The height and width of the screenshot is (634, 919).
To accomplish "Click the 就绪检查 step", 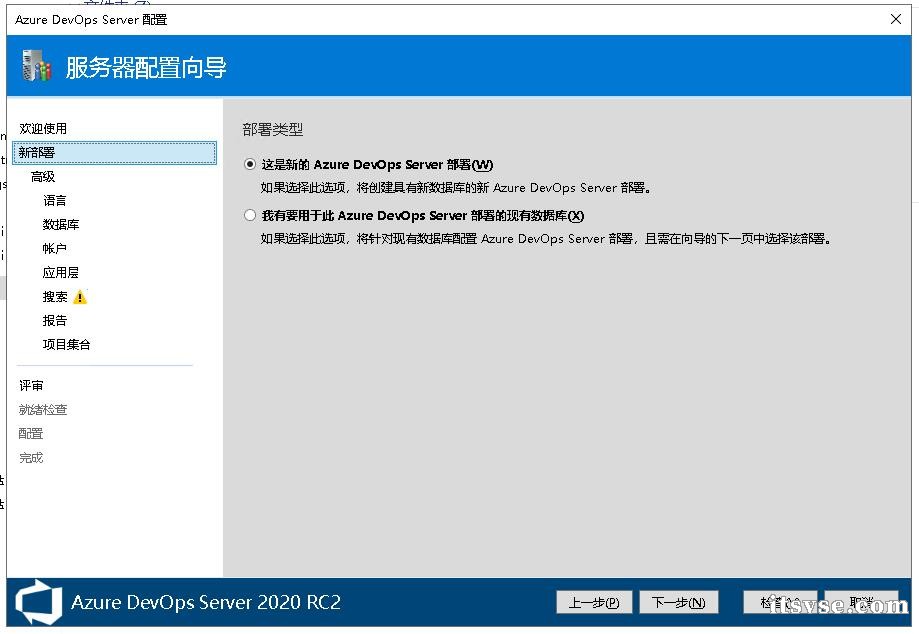I will pos(43,410).
